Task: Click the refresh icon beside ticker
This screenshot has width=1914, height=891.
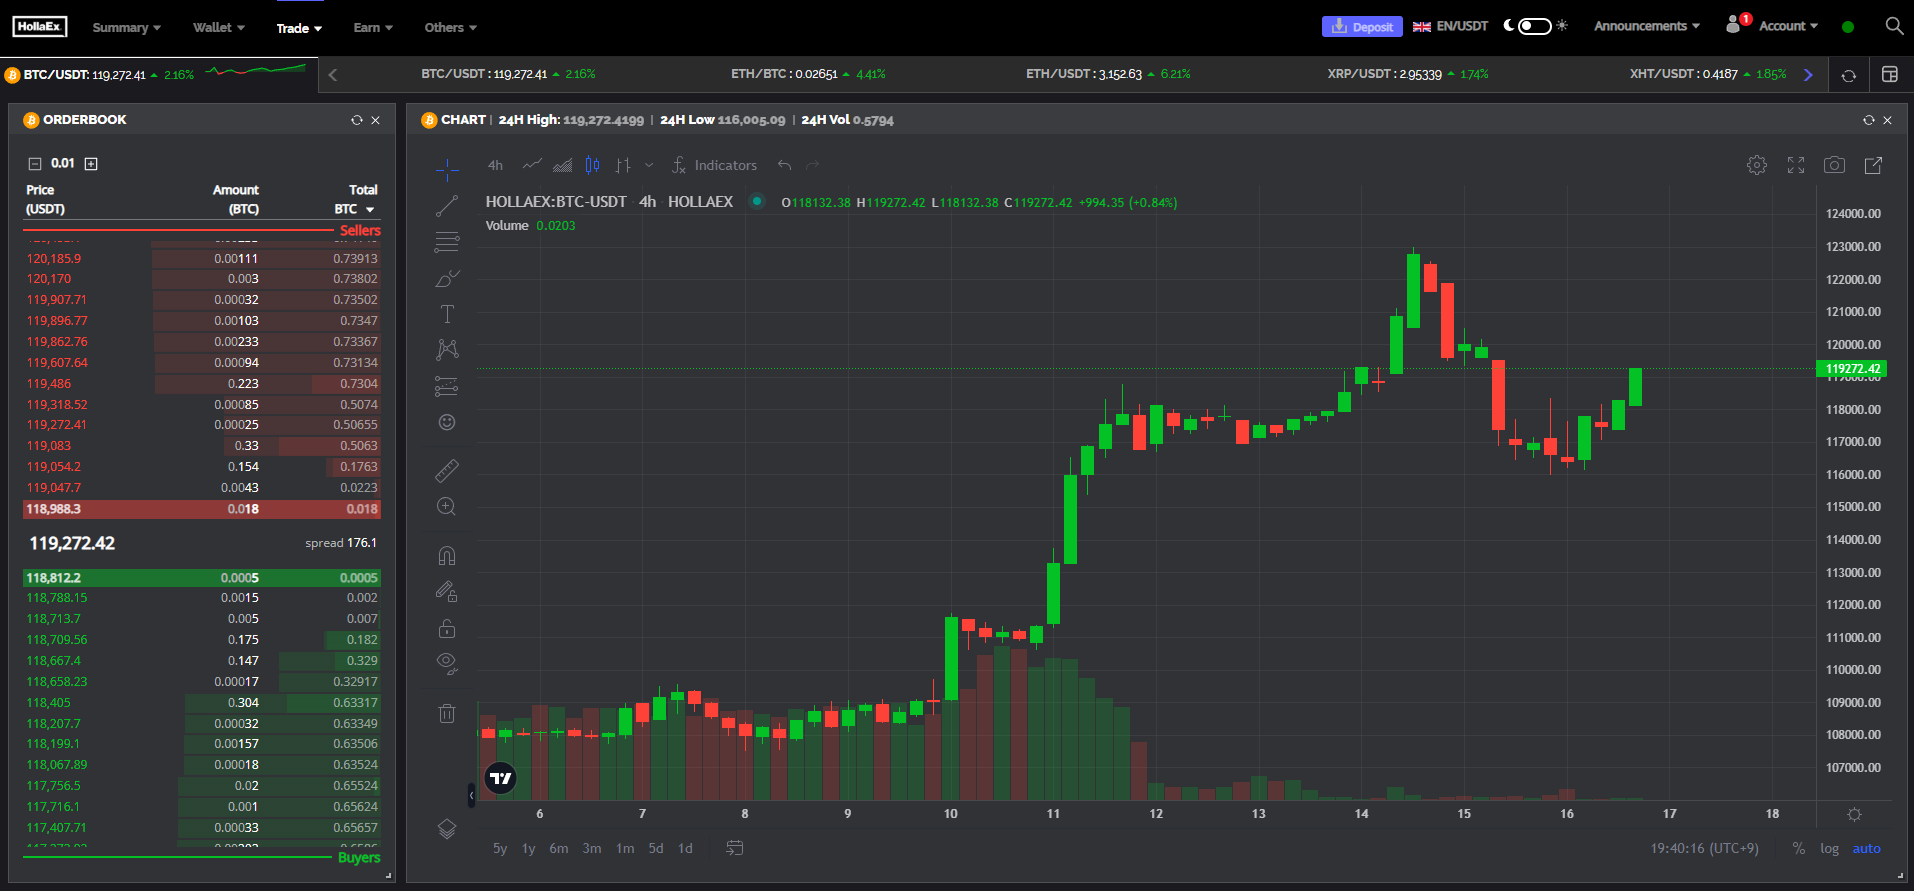Action: (1848, 75)
